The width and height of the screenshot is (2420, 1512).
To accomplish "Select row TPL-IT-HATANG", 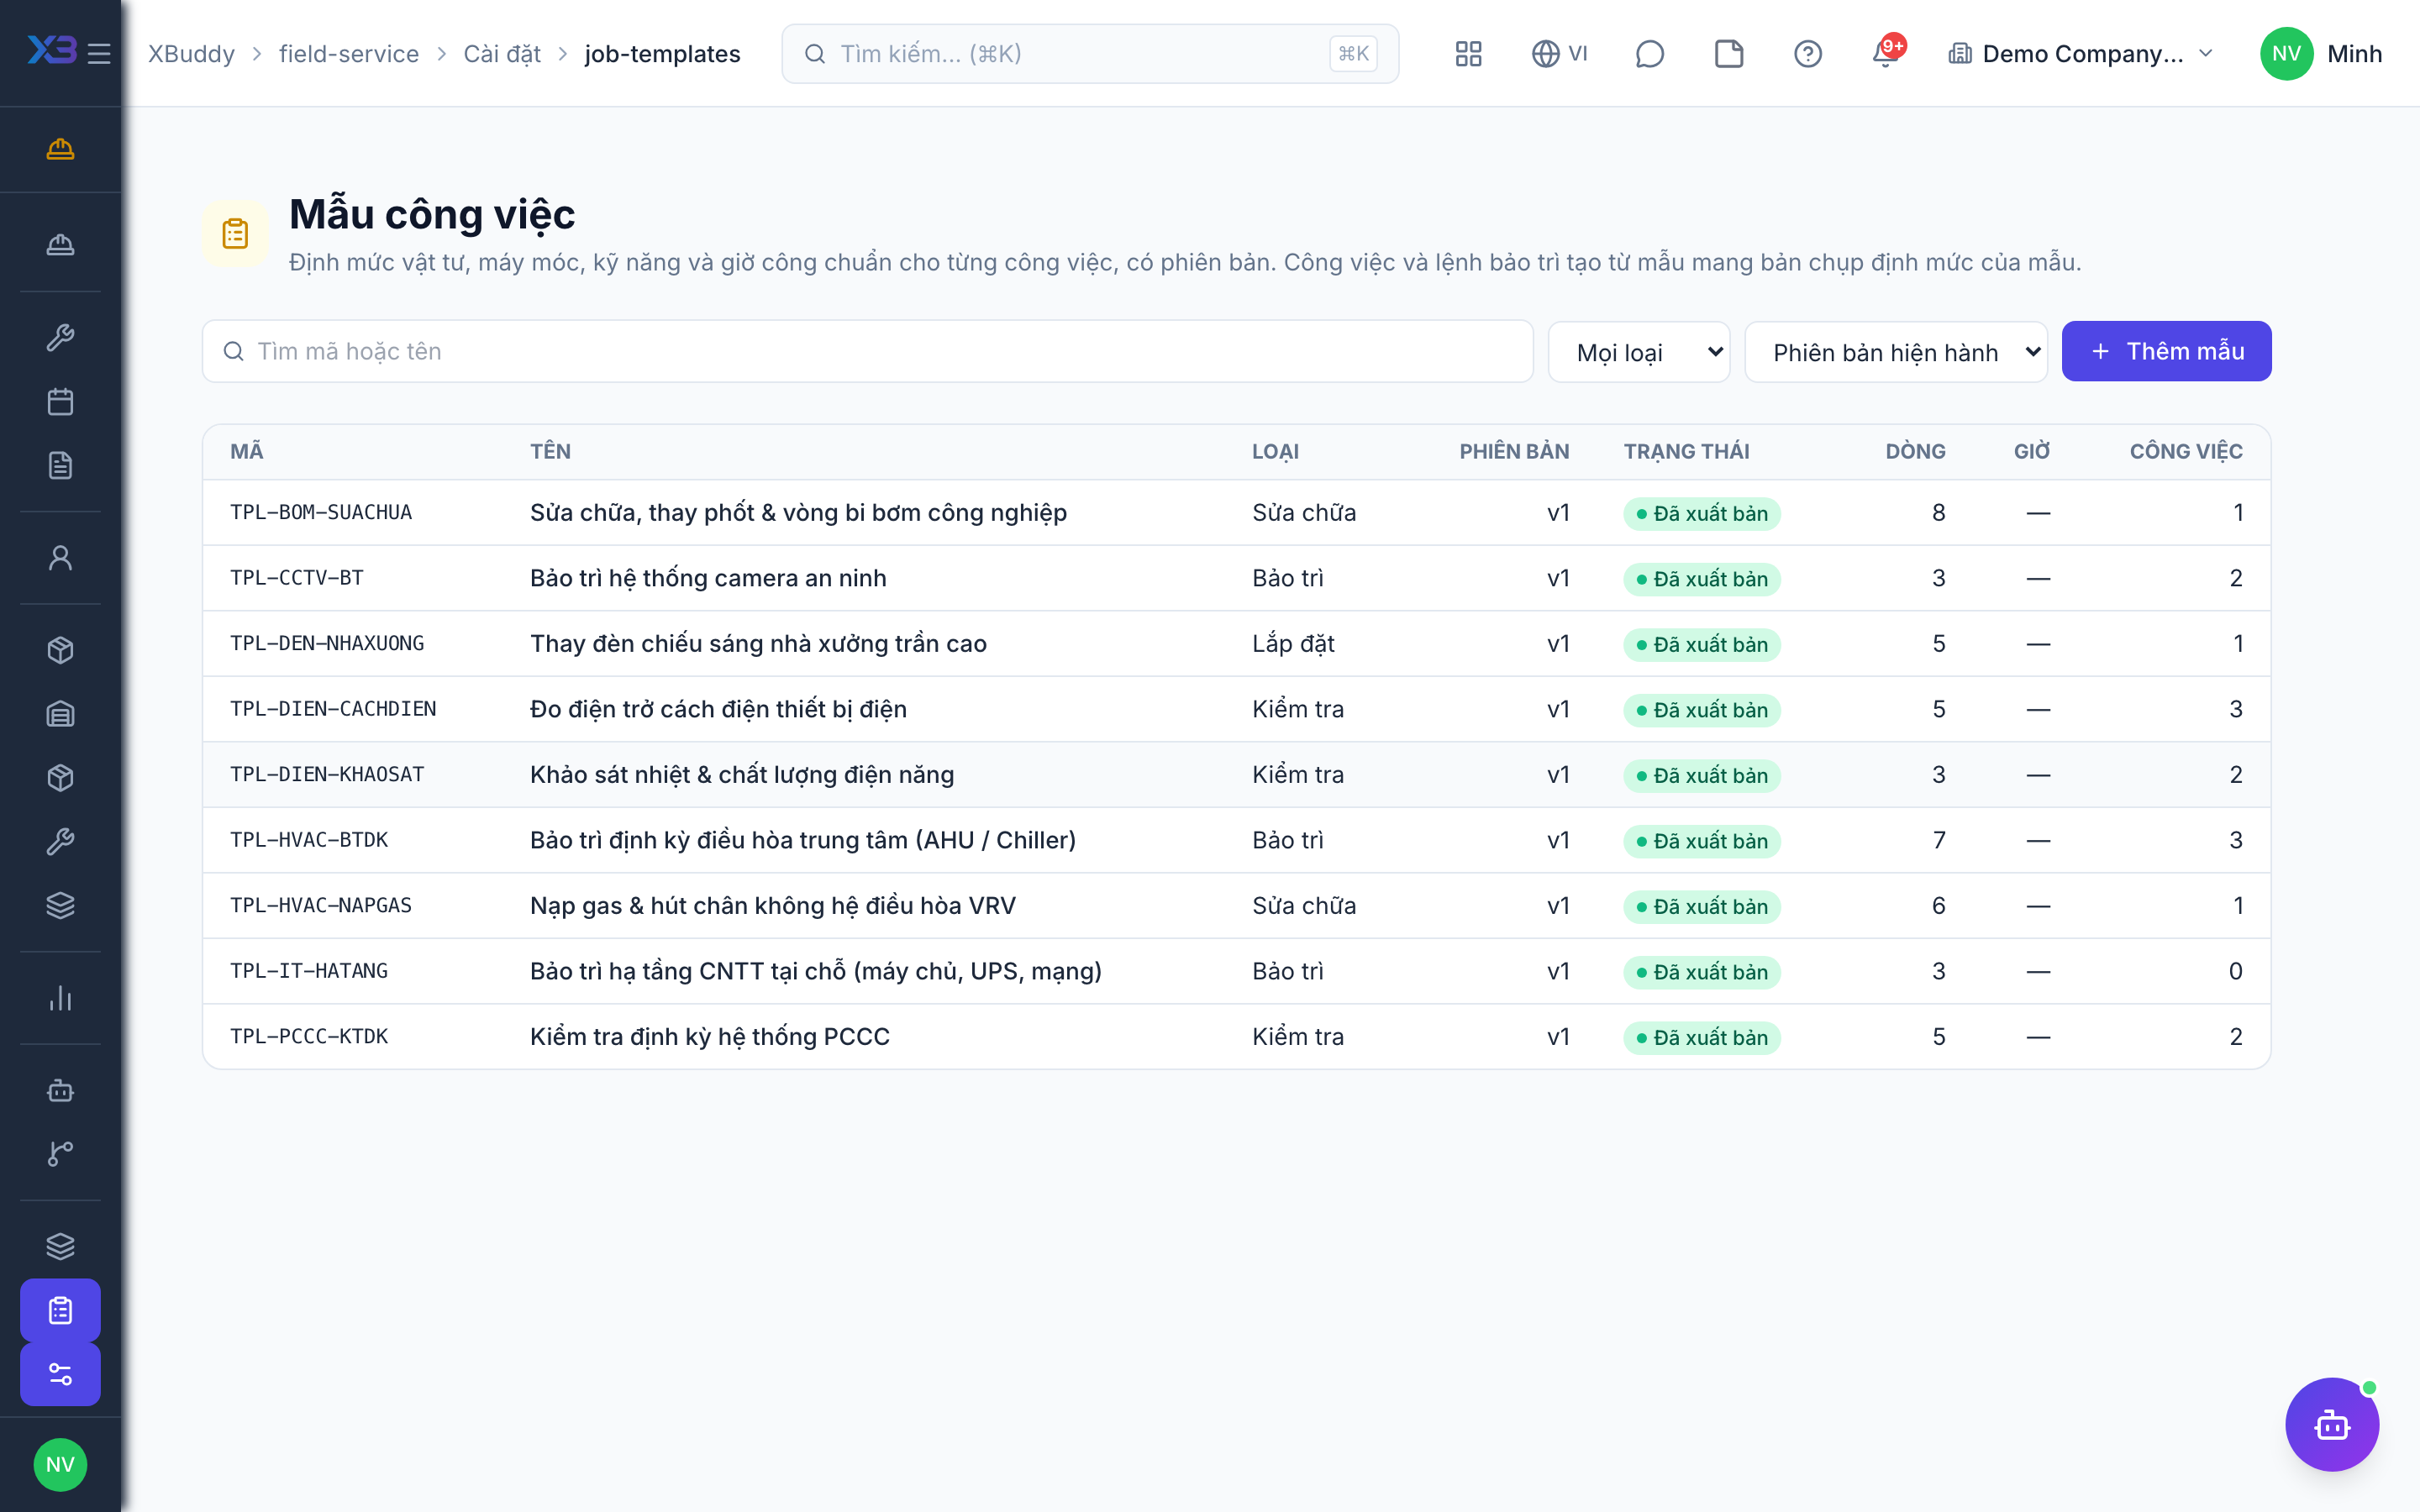I will click(x=1236, y=971).
